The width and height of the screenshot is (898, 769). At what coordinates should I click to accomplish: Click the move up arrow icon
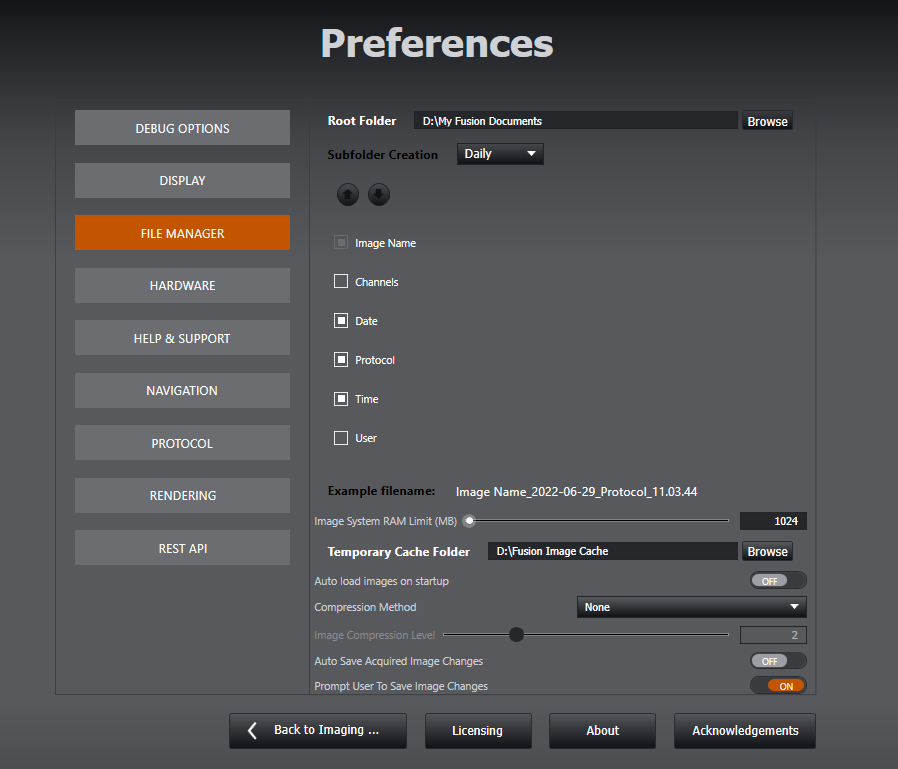click(347, 195)
